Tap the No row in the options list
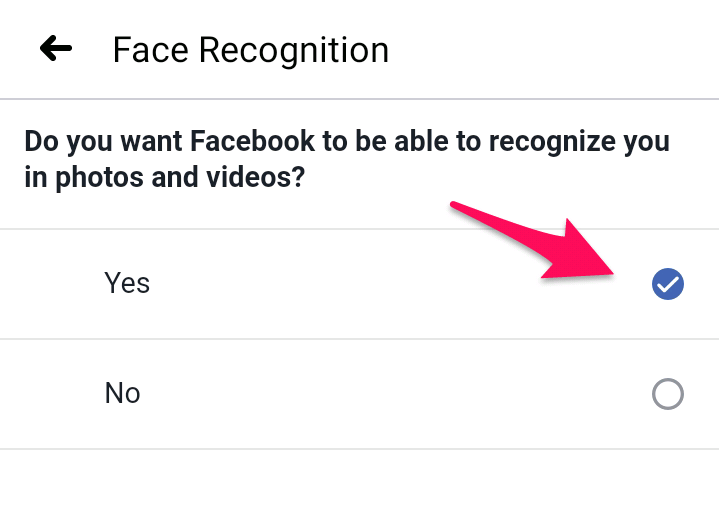 359,394
